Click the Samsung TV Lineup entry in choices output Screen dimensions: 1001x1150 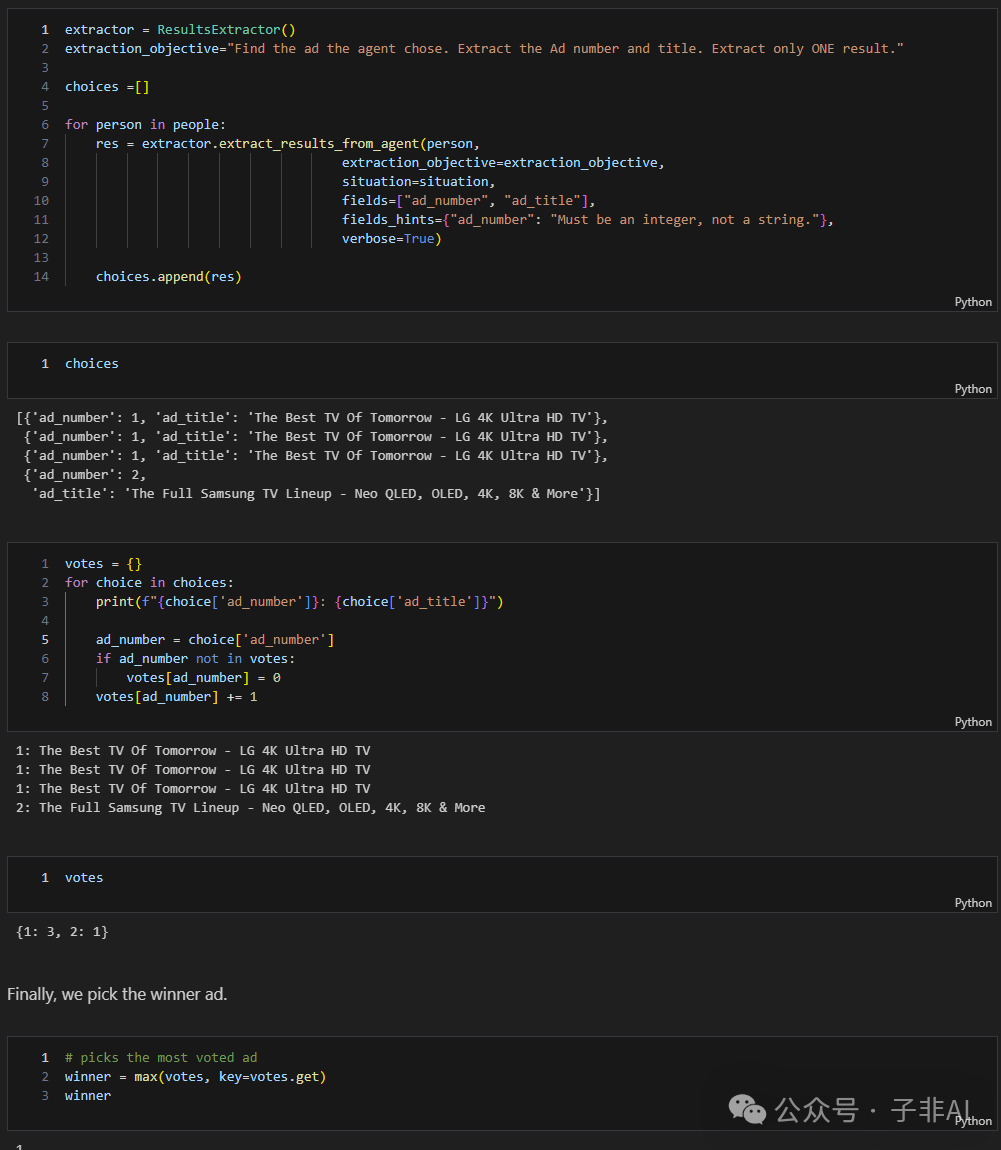(x=360, y=494)
